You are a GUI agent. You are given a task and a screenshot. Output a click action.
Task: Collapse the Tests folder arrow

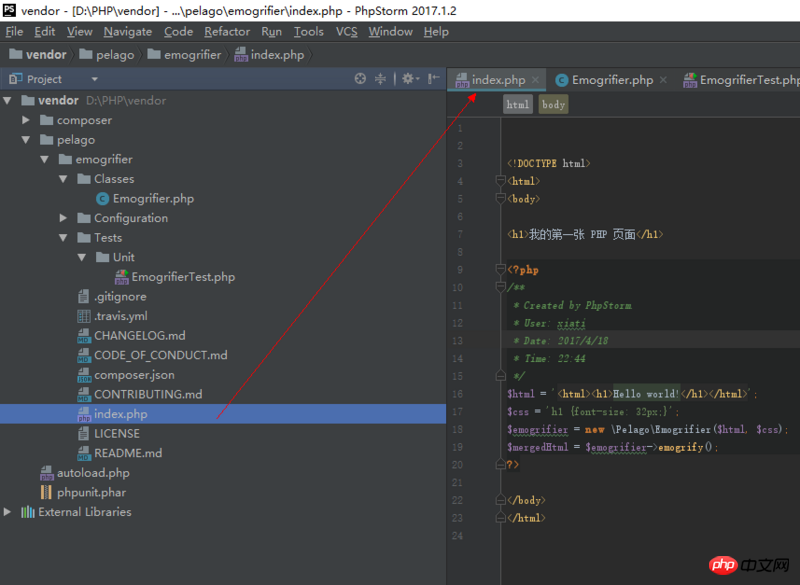(63, 238)
